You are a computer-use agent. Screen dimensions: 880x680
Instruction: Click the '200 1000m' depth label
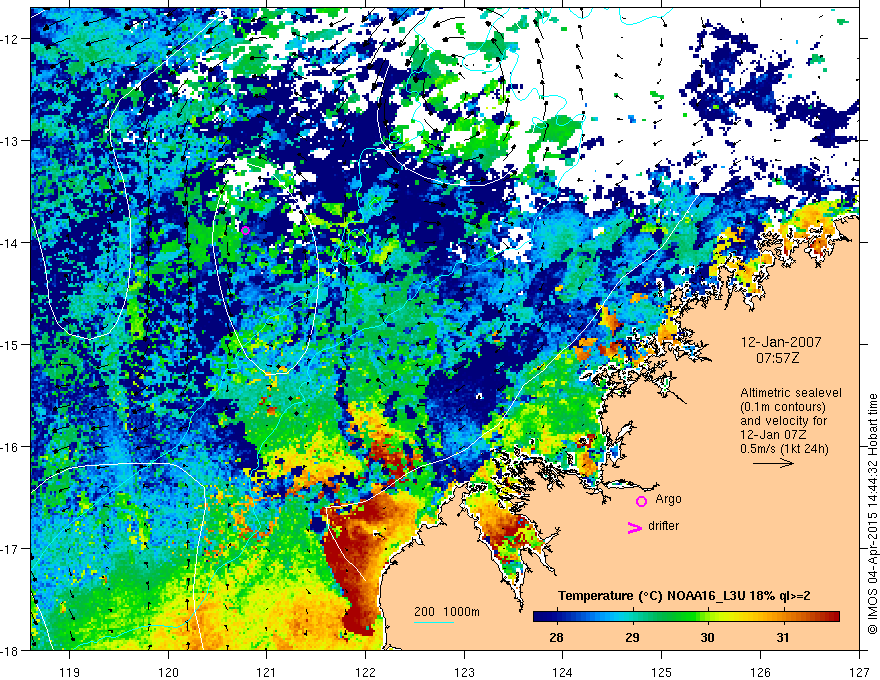coord(447,612)
